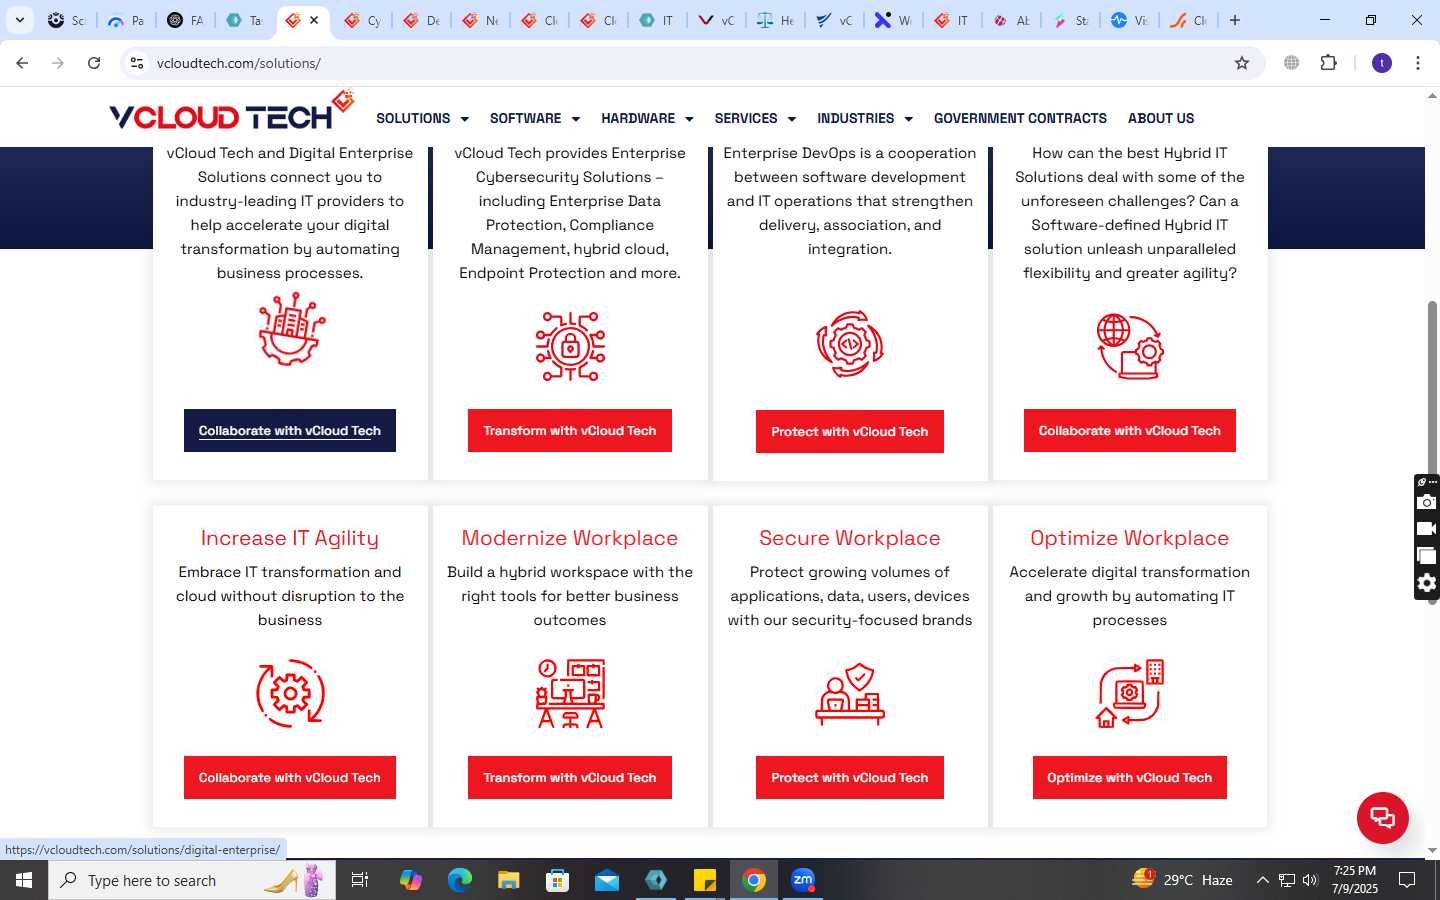Click the Digital Enterprise ship-gear icon

point(291,329)
